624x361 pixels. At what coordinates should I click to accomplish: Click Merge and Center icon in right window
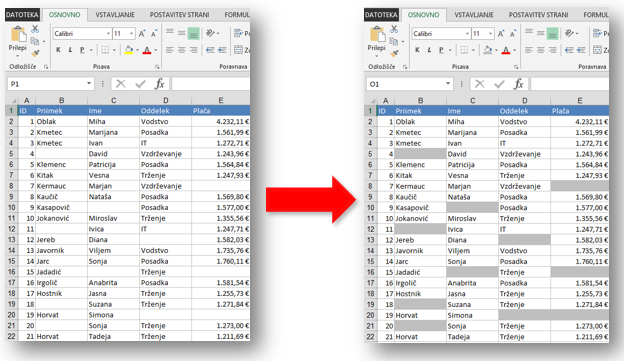point(597,50)
